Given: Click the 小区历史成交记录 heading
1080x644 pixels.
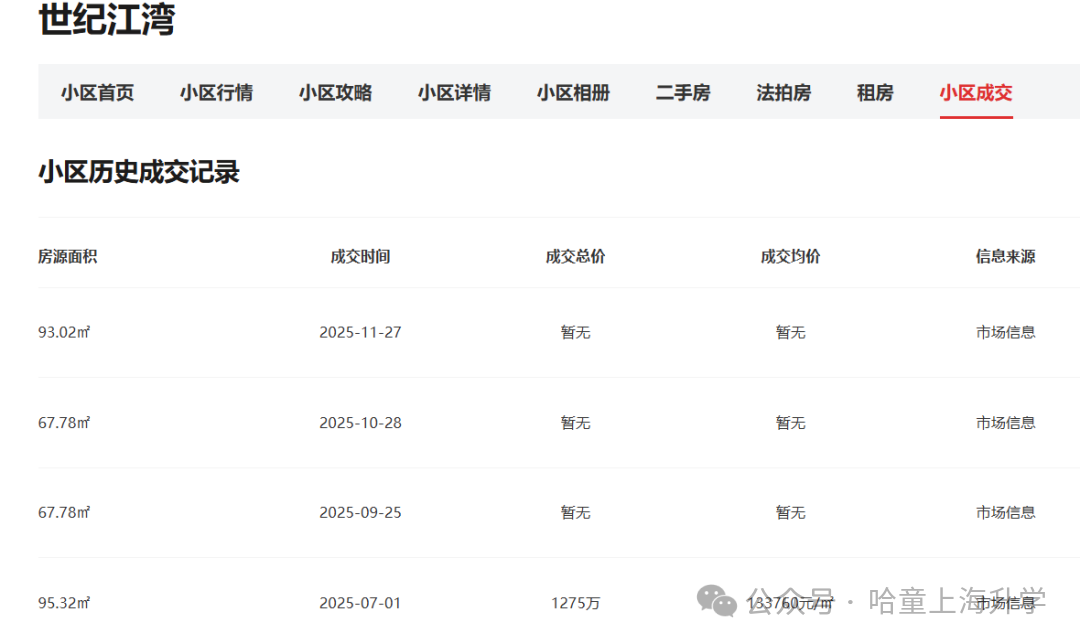Looking at the screenshot, I should (139, 172).
